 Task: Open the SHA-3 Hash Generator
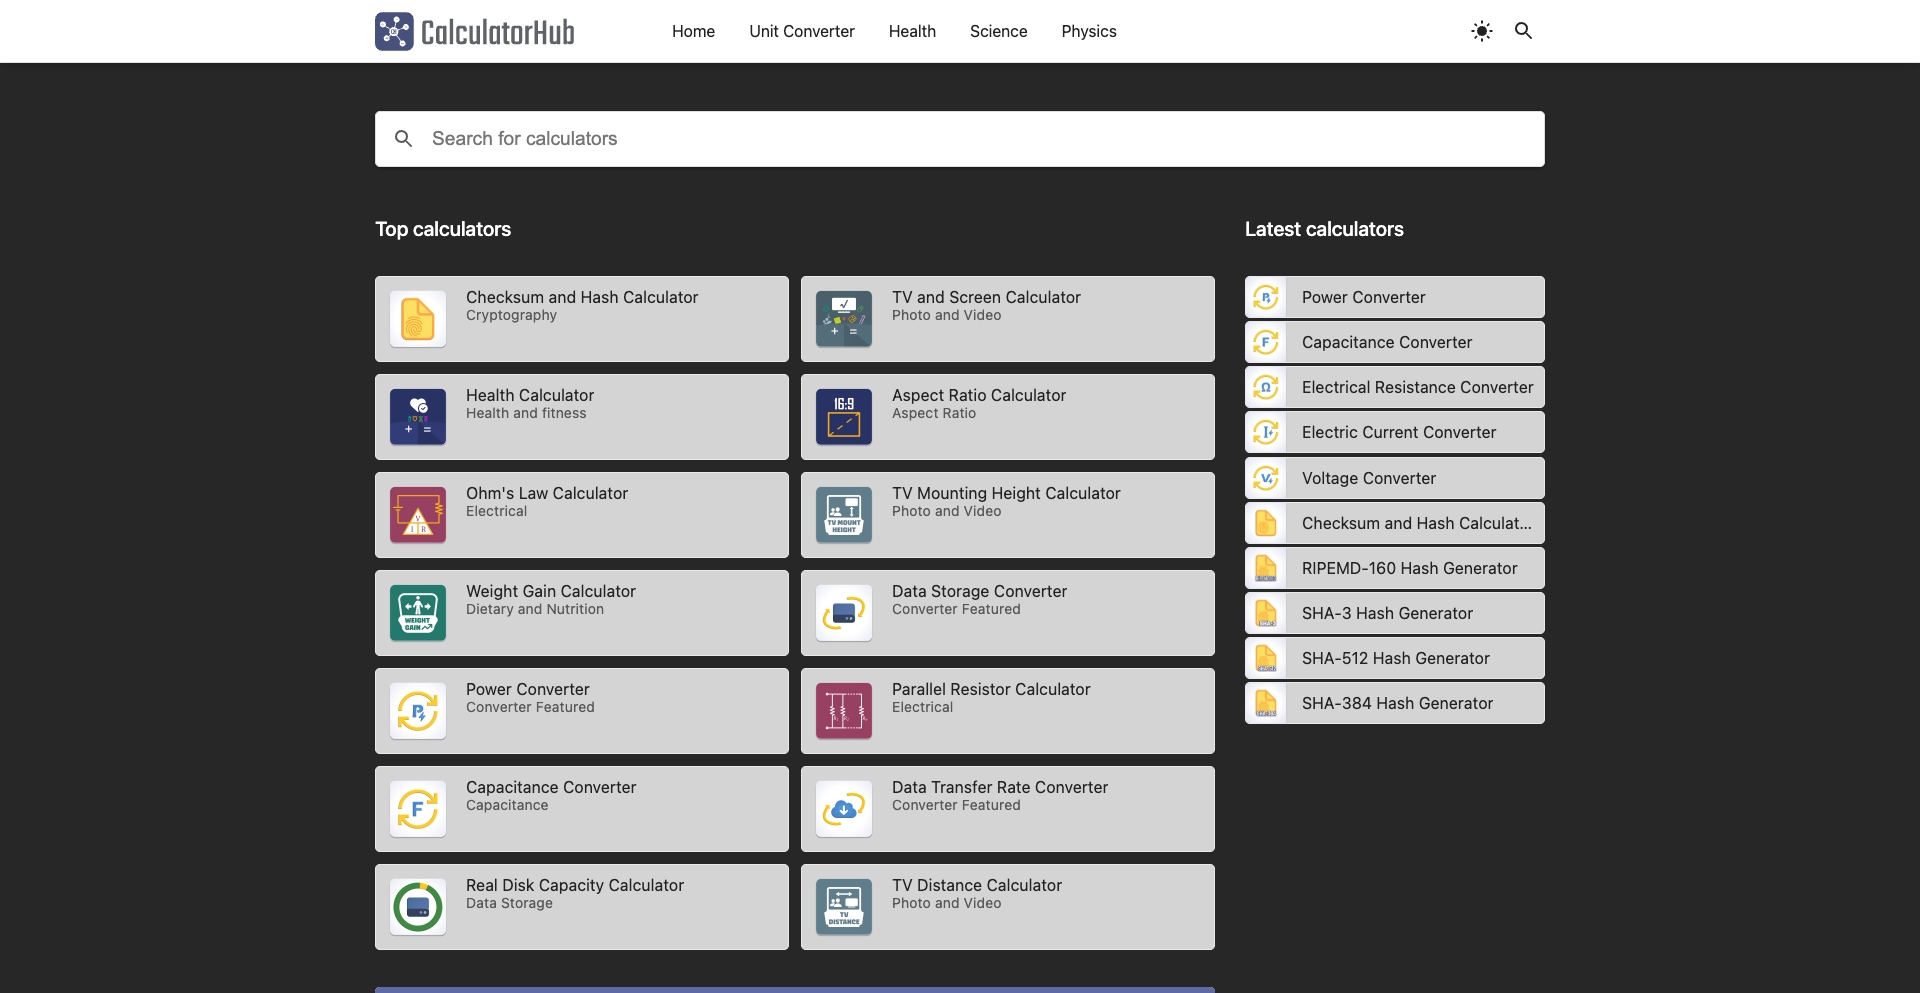point(1387,613)
